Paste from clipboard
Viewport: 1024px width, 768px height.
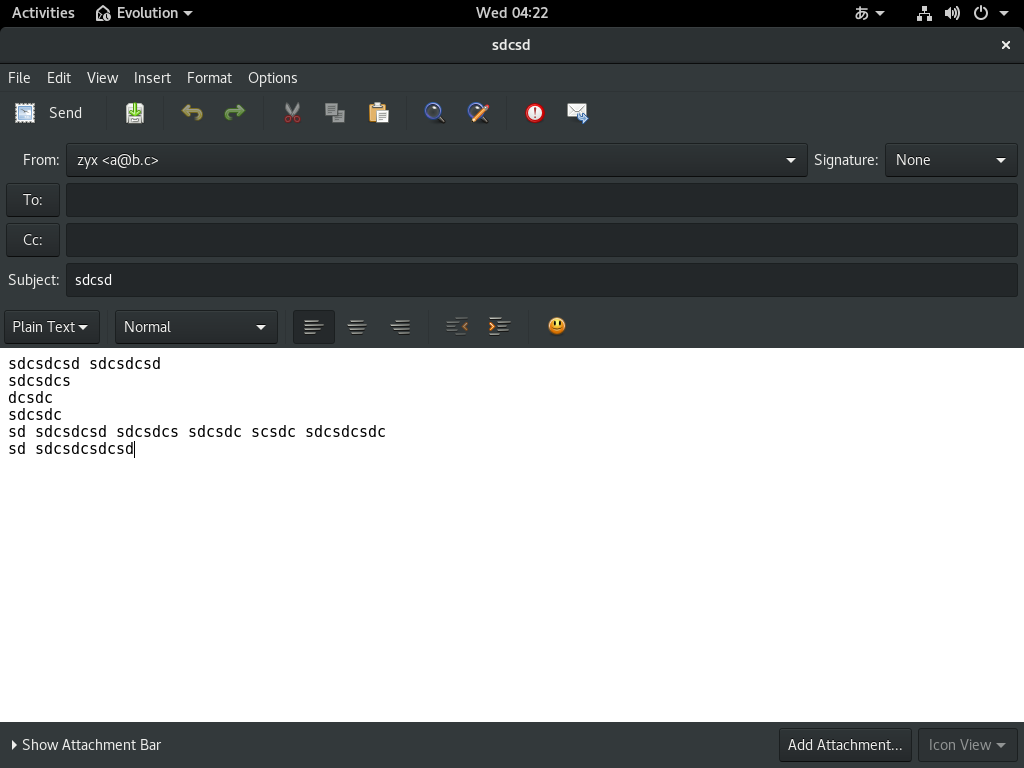(379, 113)
